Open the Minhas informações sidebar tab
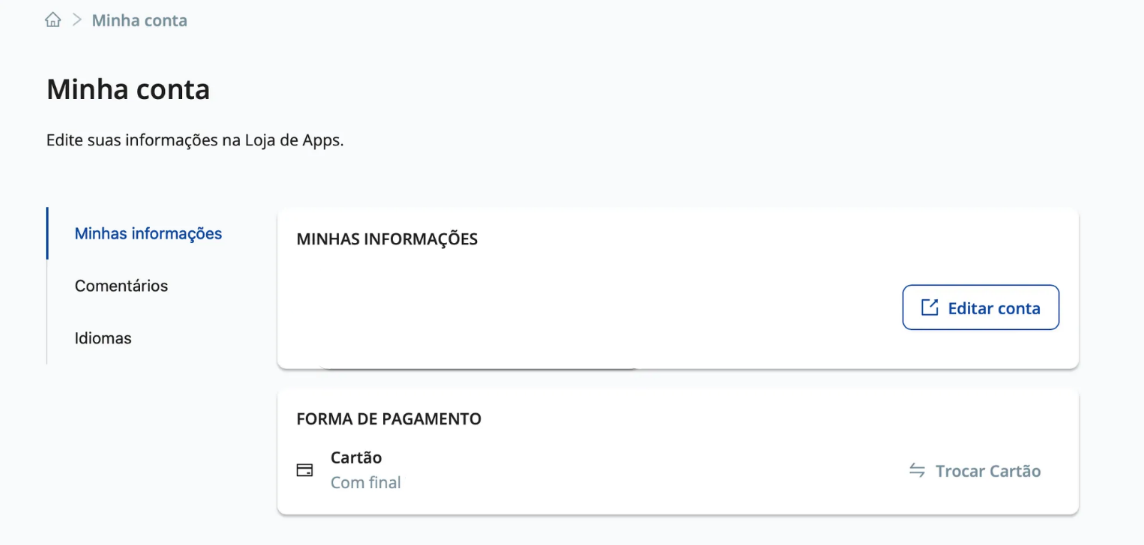 pos(148,234)
